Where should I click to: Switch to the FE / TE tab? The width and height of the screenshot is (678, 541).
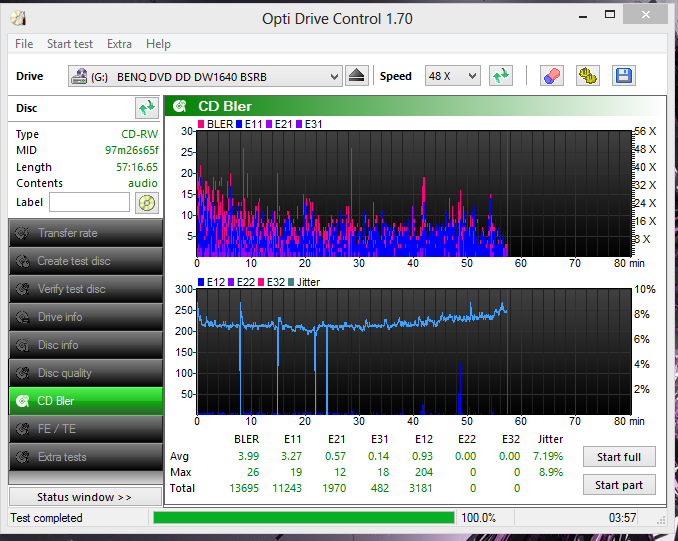[86, 429]
